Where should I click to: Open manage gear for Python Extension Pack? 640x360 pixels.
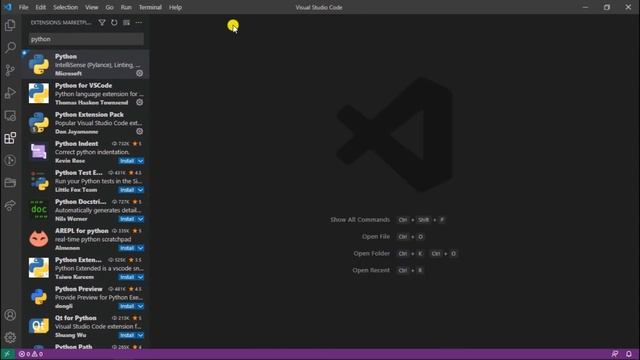point(140,131)
